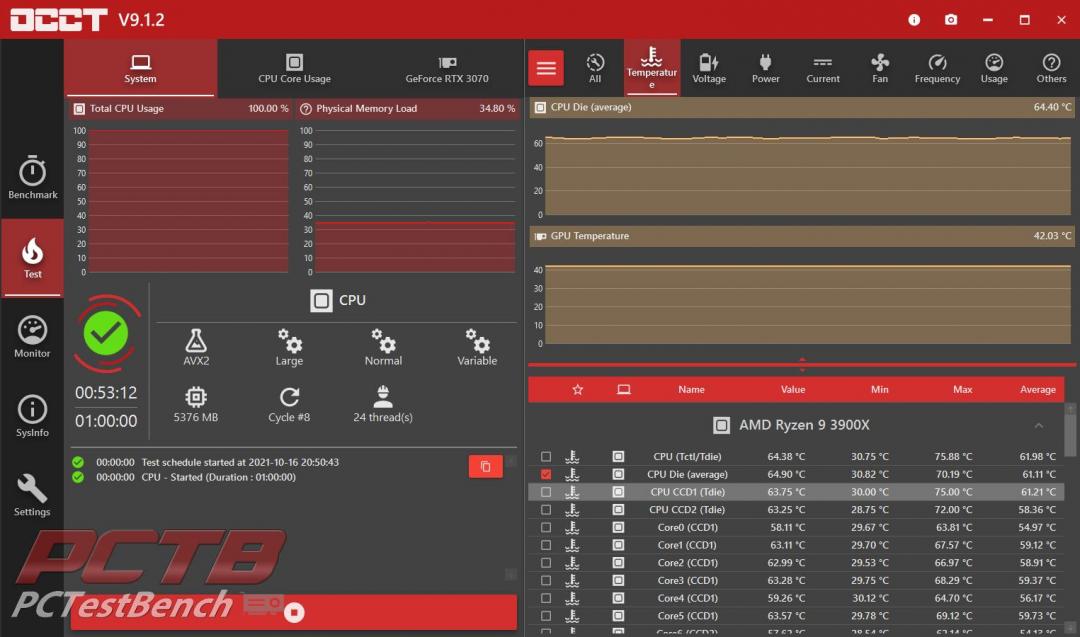Screen dimensions: 1080x637
Task: Sort table by the Max column
Action: [x=962, y=390]
